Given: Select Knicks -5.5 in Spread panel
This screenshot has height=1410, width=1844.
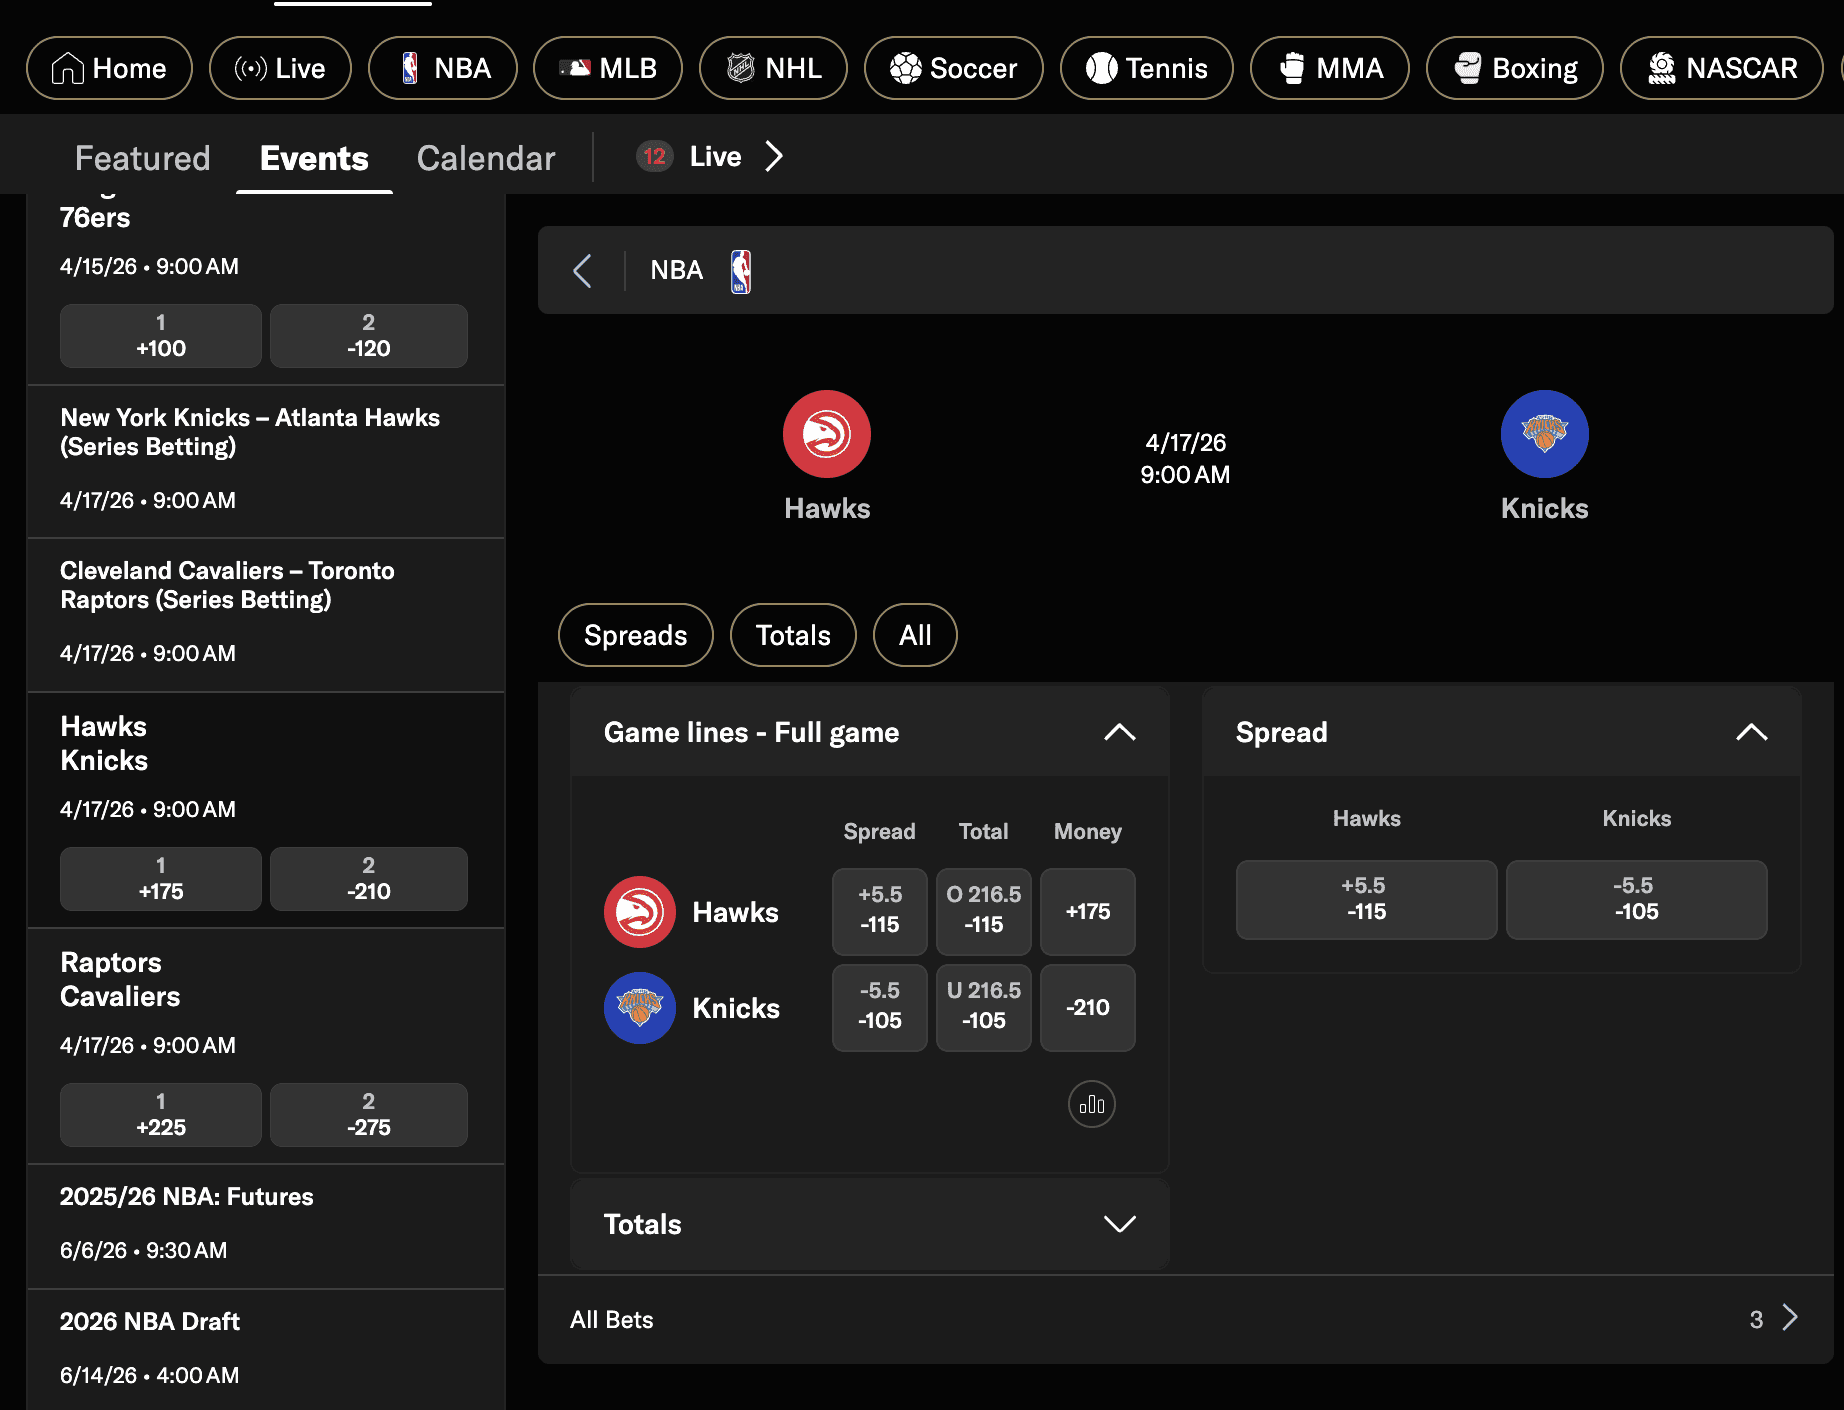Looking at the screenshot, I should 1635,899.
